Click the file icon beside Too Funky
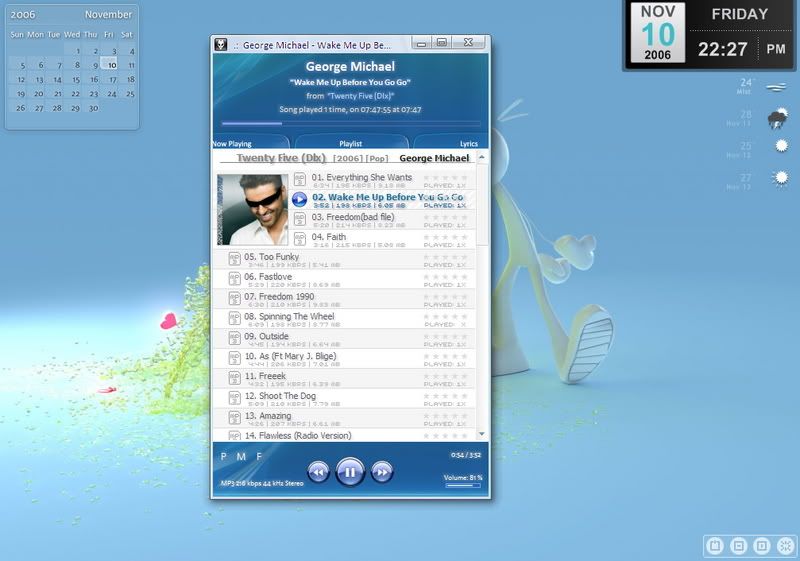The width and height of the screenshot is (800, 561). (x=234, y=259)
